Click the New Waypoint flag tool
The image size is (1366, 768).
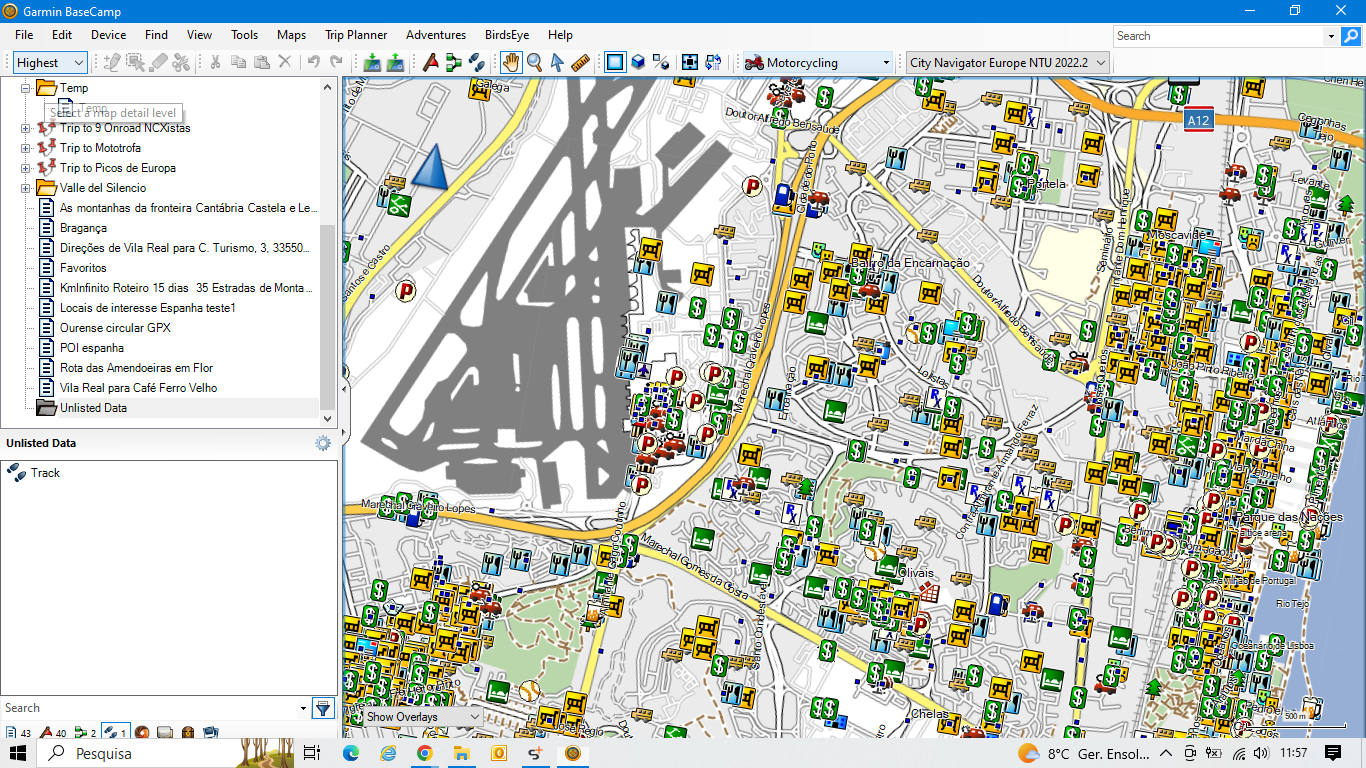point(430,62)
